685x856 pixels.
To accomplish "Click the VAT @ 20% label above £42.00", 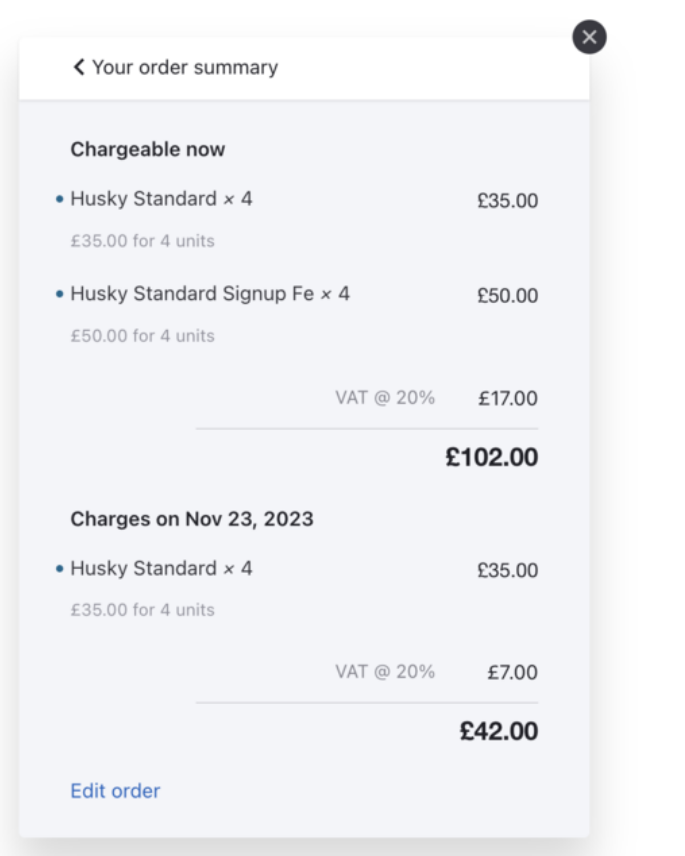I will [385, 672].
